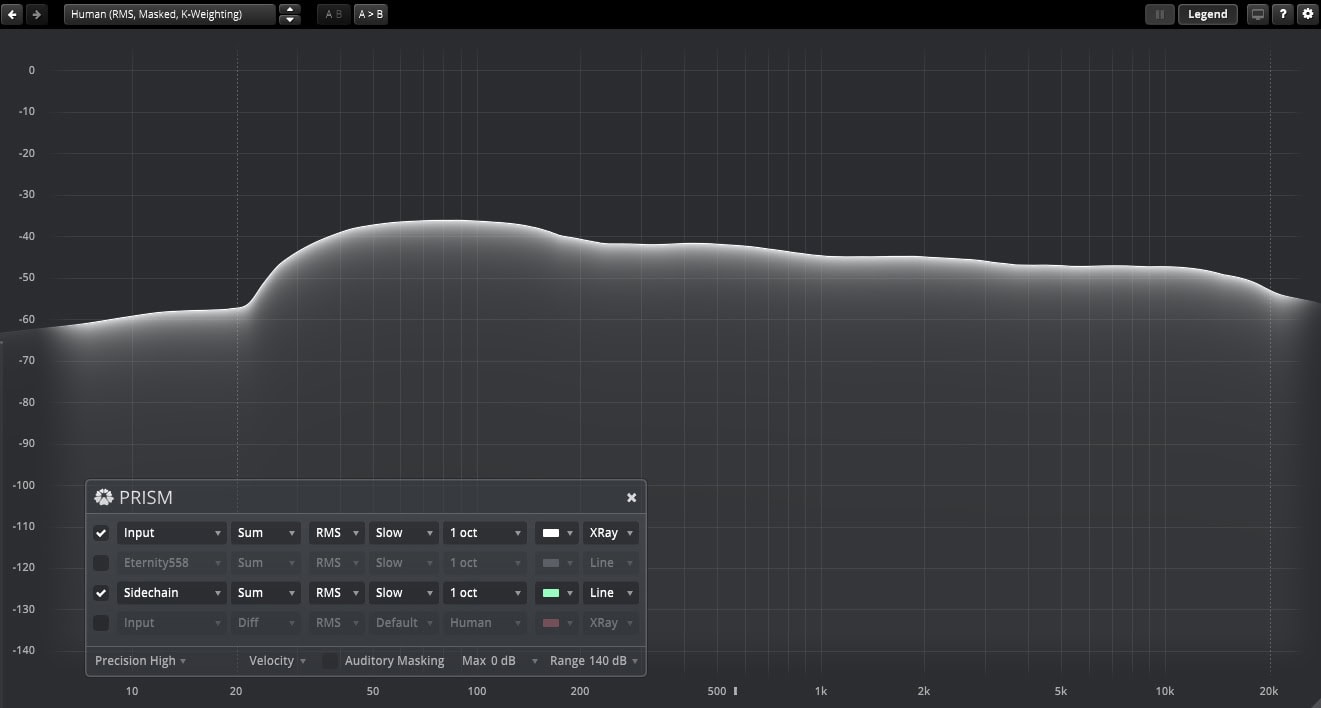This screenshot has height=708, width=1321.
Task: Open help via the question mark icon
Action: pyautogui.click(x=1282, y=14)
